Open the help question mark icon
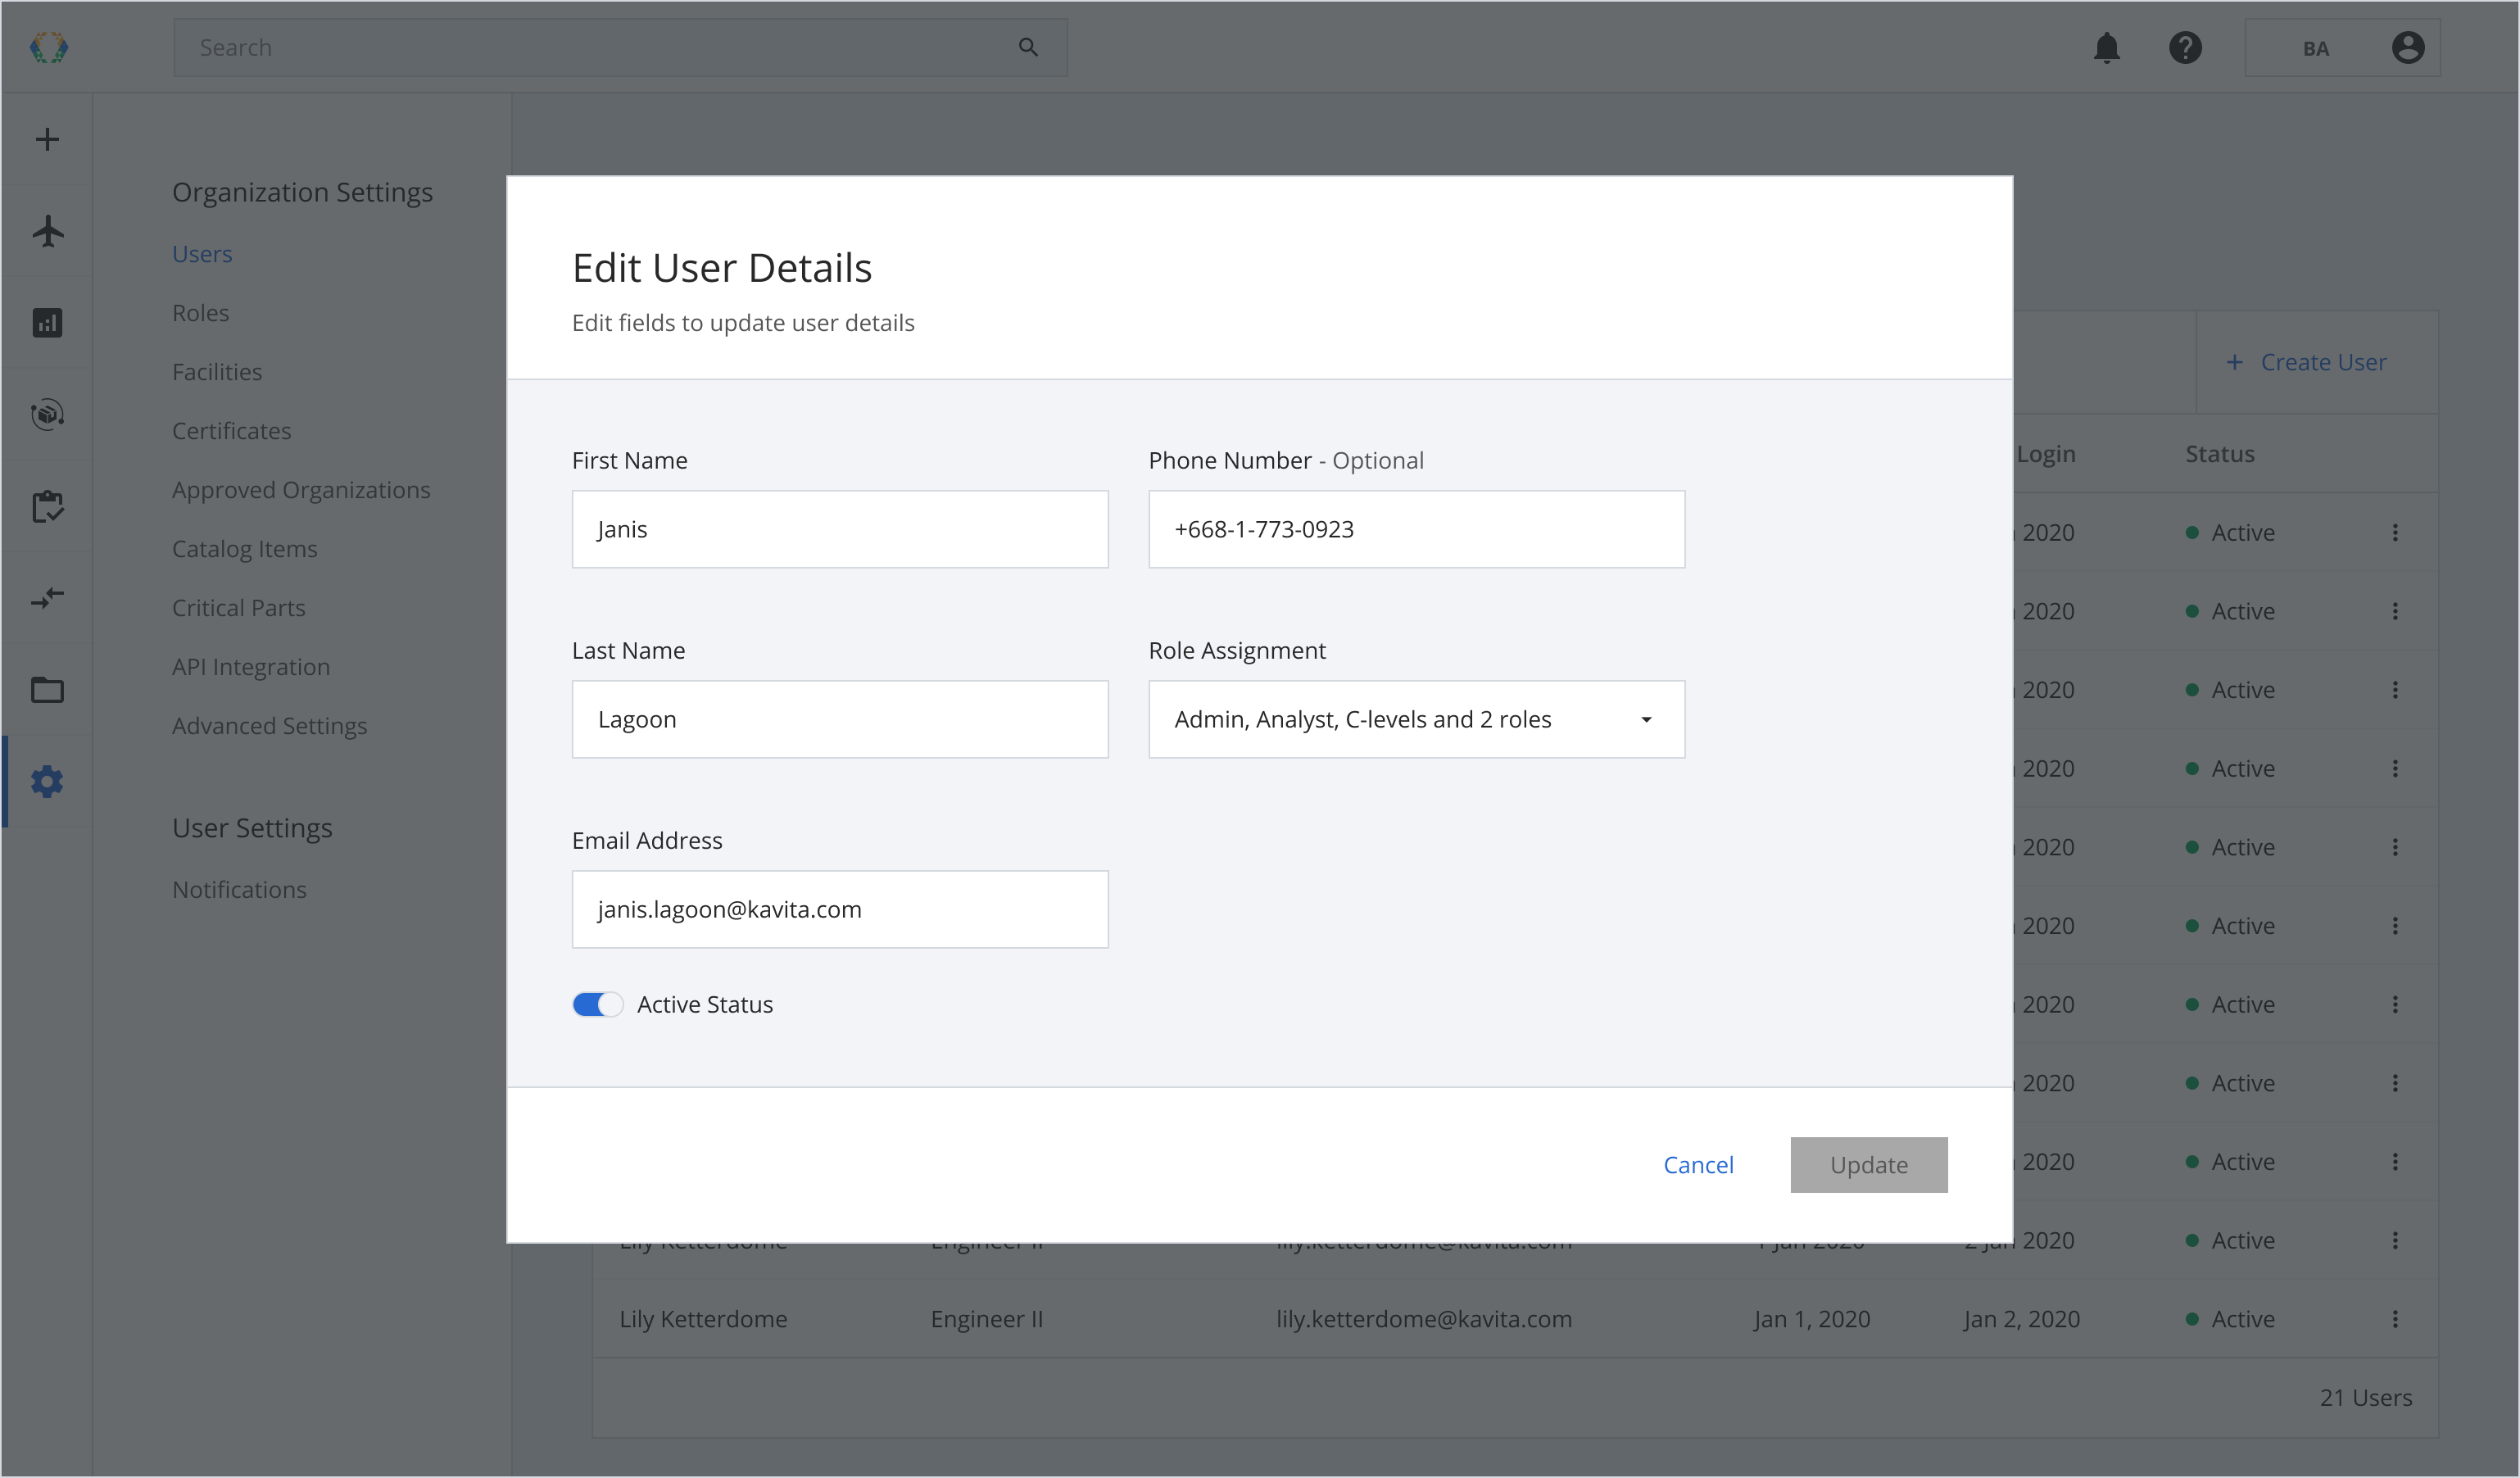2520x1478 pixels. [x=2185, y=47]
